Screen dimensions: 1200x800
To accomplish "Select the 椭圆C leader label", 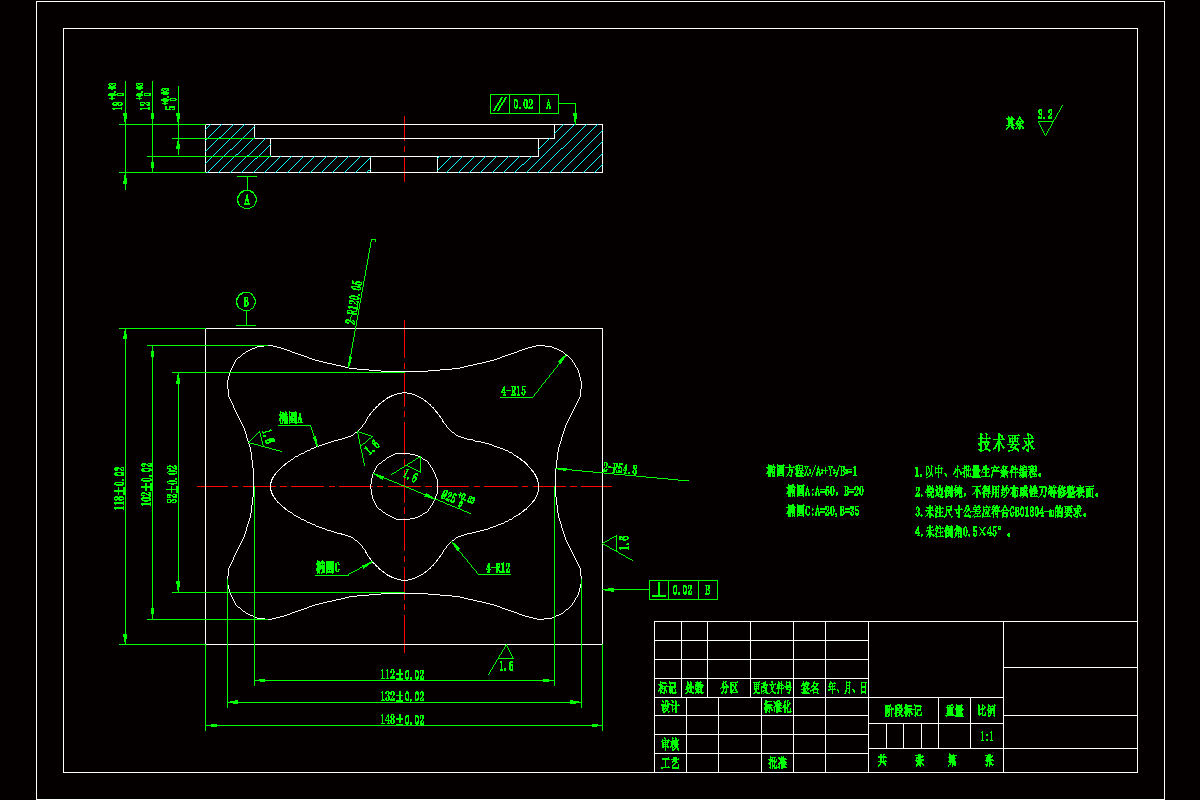I will click(328, 566).
